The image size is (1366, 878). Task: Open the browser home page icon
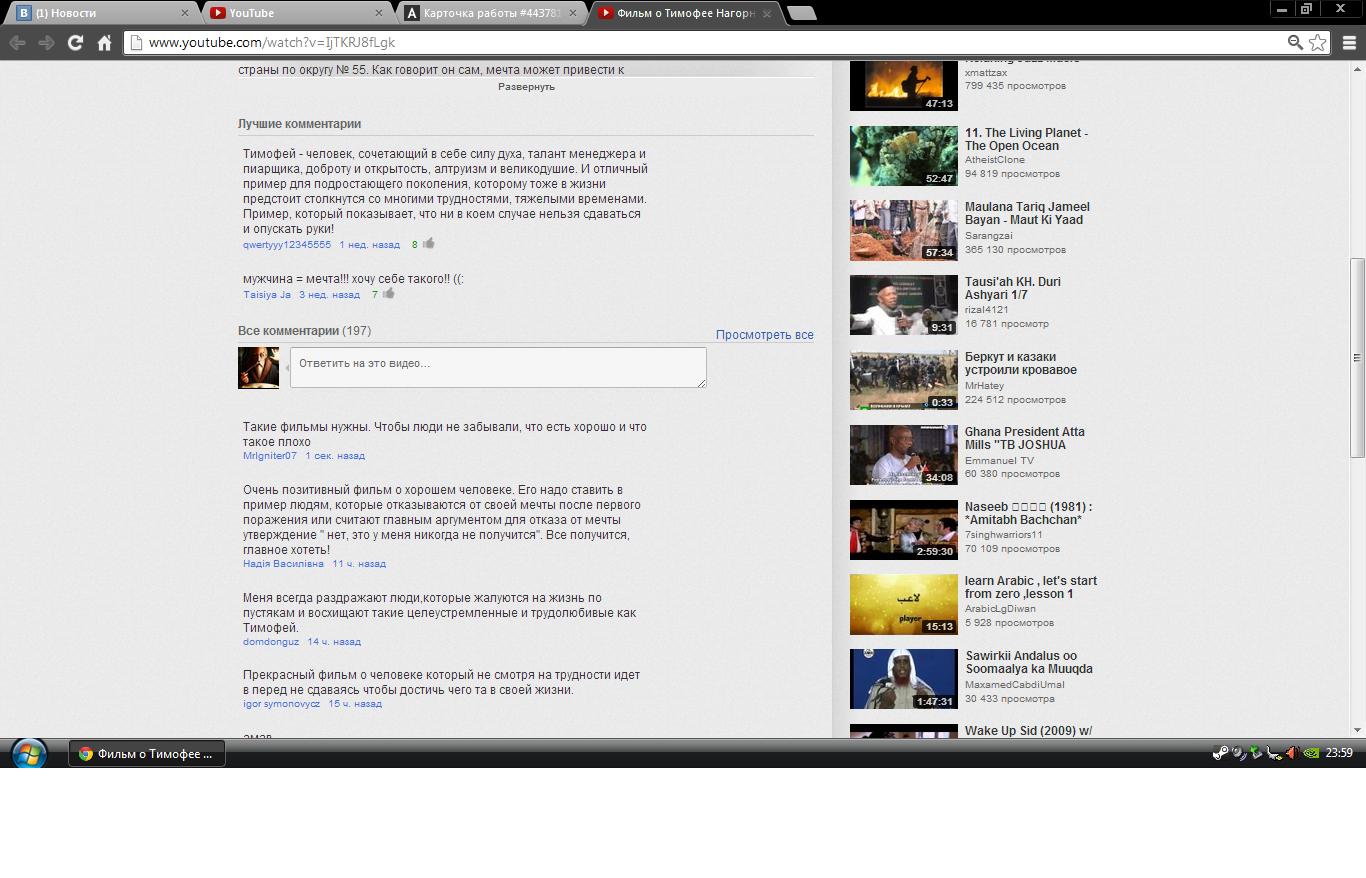click(104, 42)
